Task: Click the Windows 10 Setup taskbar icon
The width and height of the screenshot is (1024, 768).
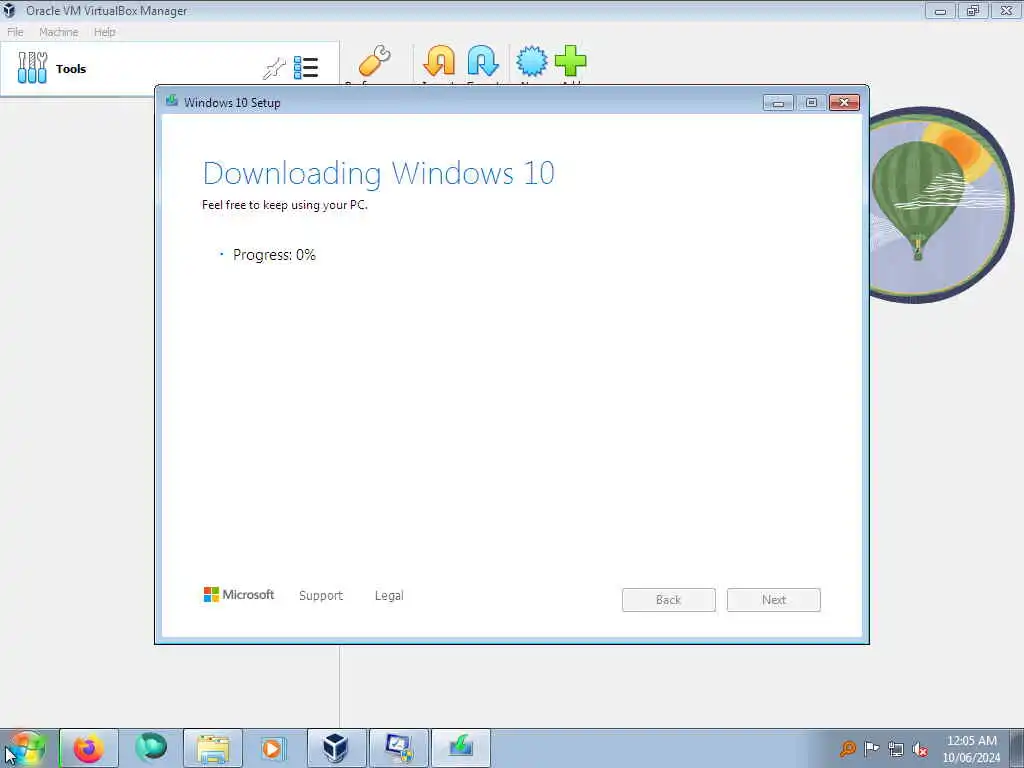Action: pos(460,748)
